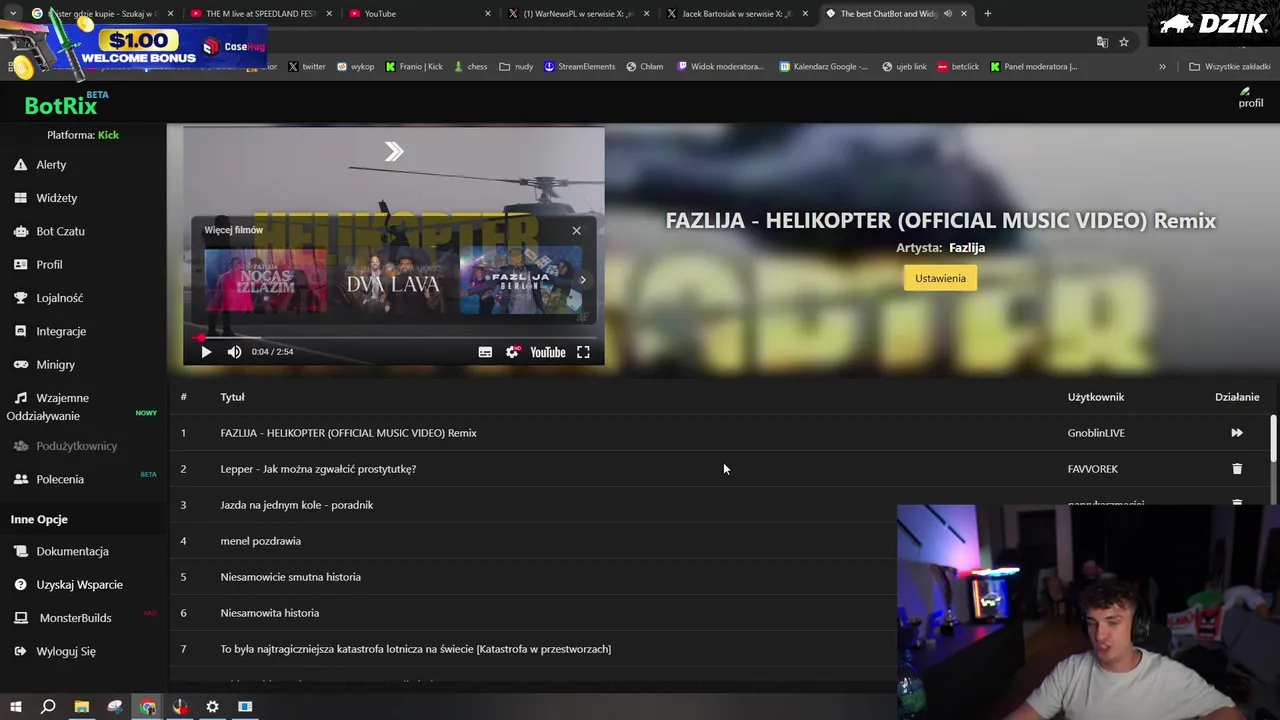Click the Wyloguj Się lock icon
Viewport: 1280px width, 720px height.
(x=20, y=651)
